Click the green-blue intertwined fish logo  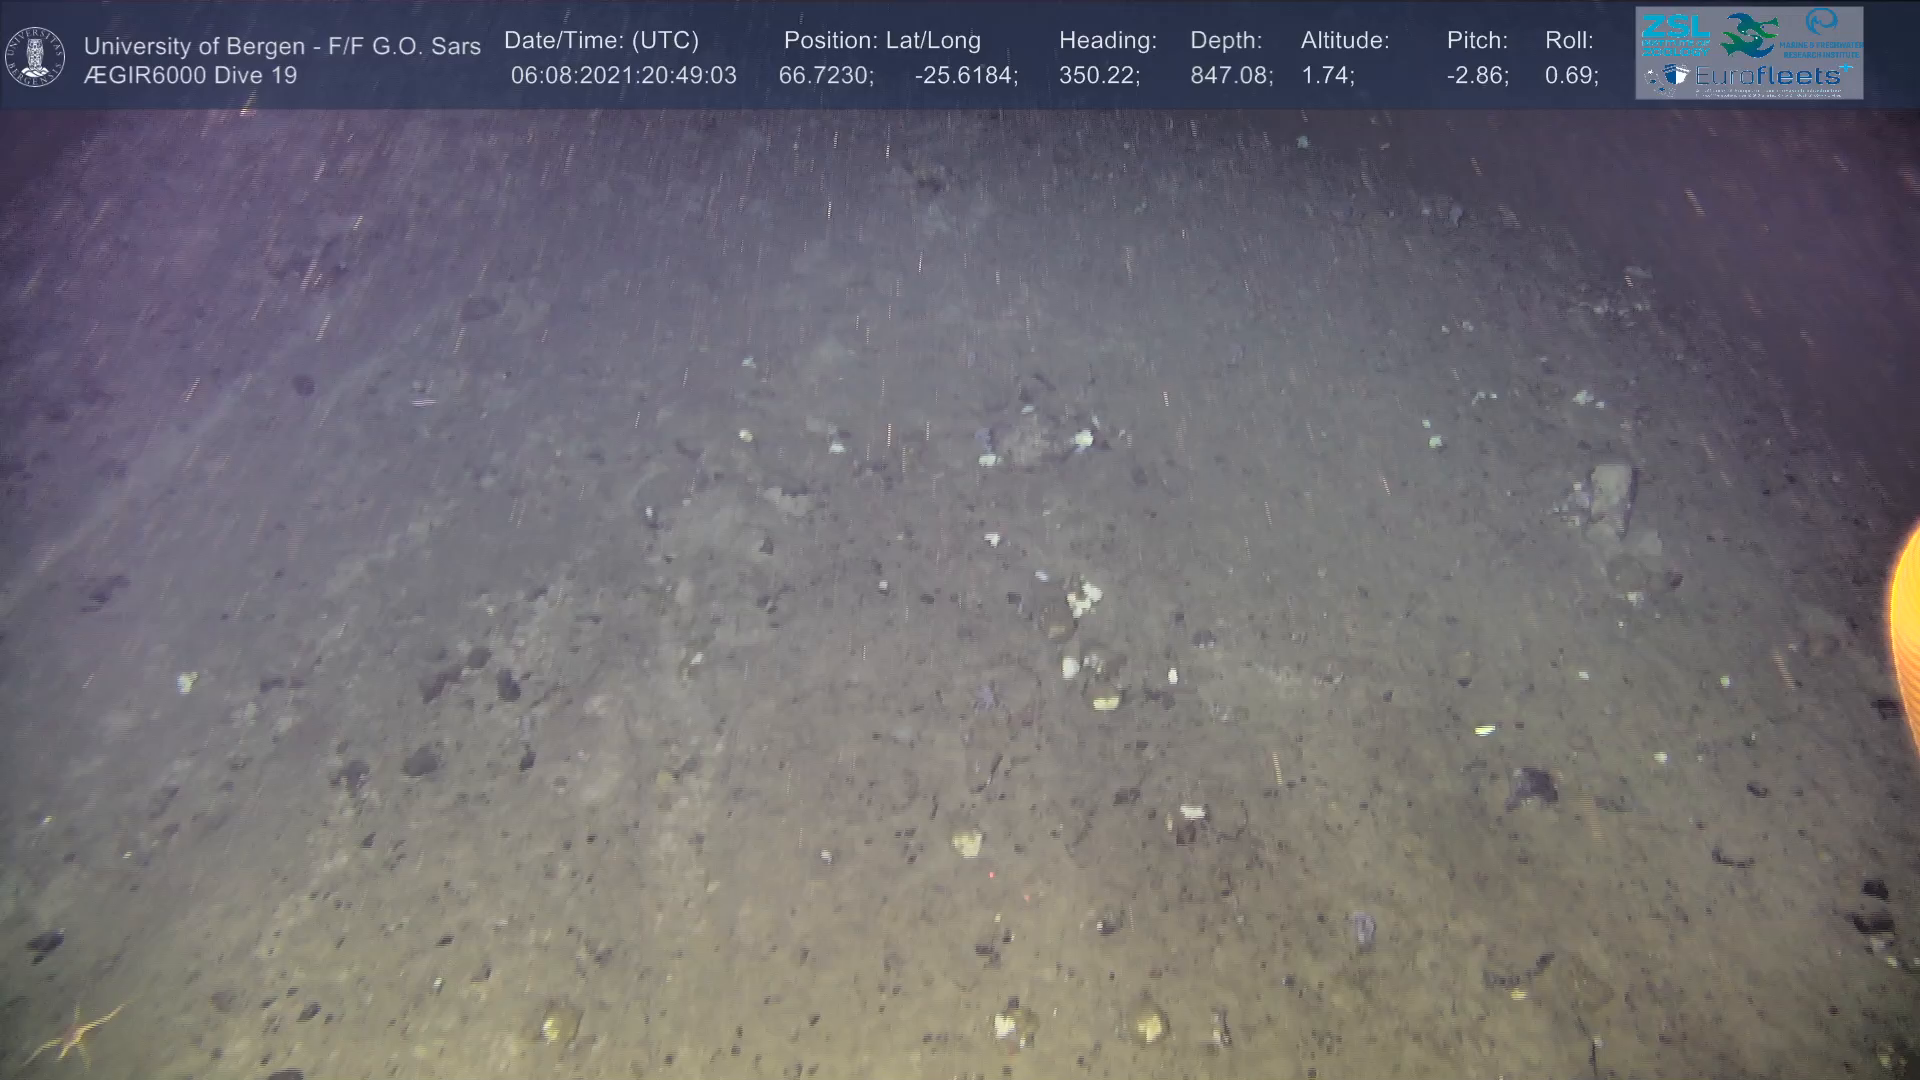[x=1750, y=34]
